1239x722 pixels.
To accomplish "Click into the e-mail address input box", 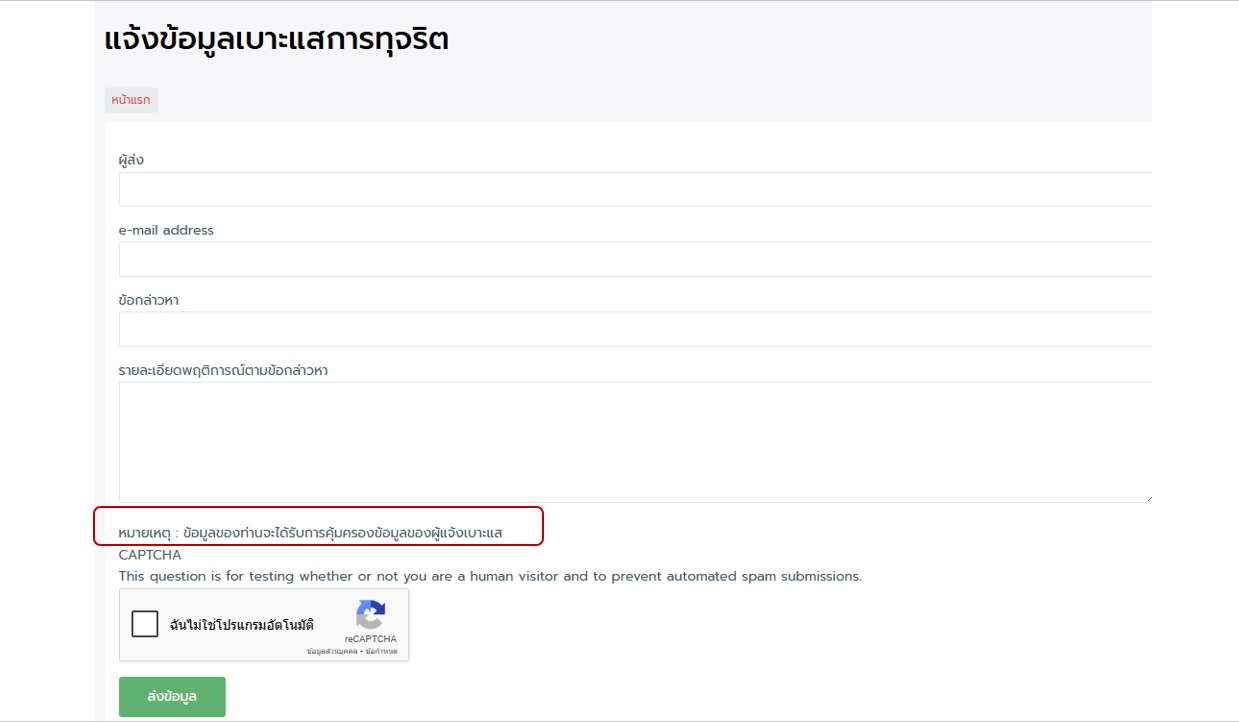I will (x=635, y=259).
